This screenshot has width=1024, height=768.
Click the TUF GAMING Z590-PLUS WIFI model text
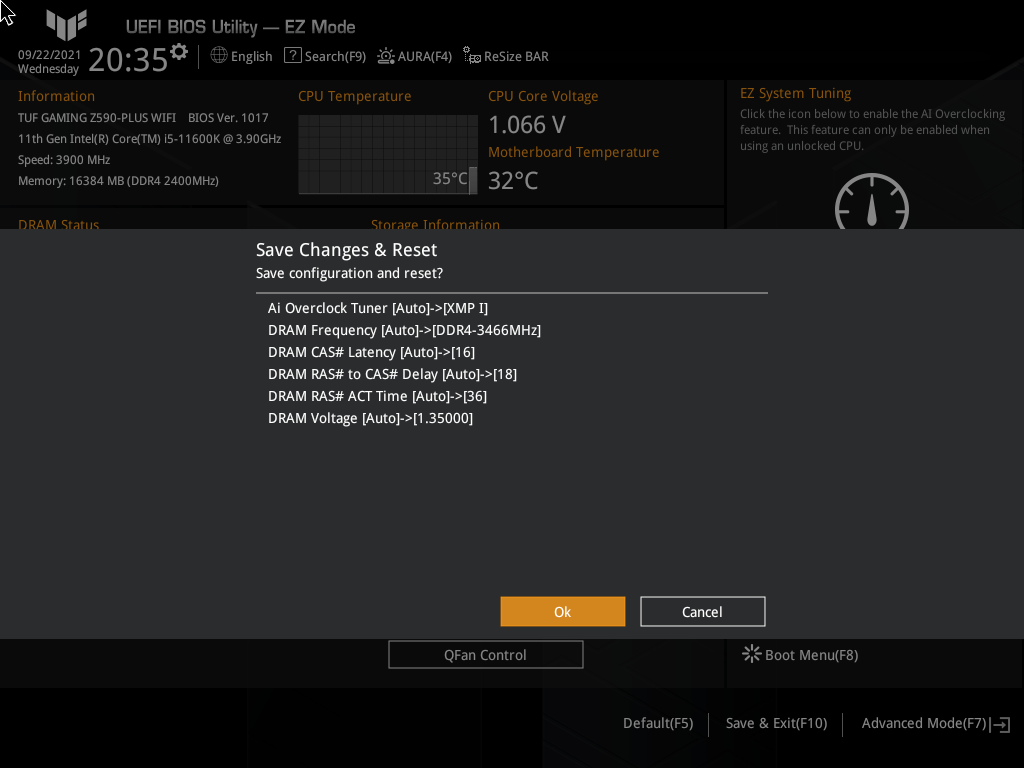click(x=97, y=118)
